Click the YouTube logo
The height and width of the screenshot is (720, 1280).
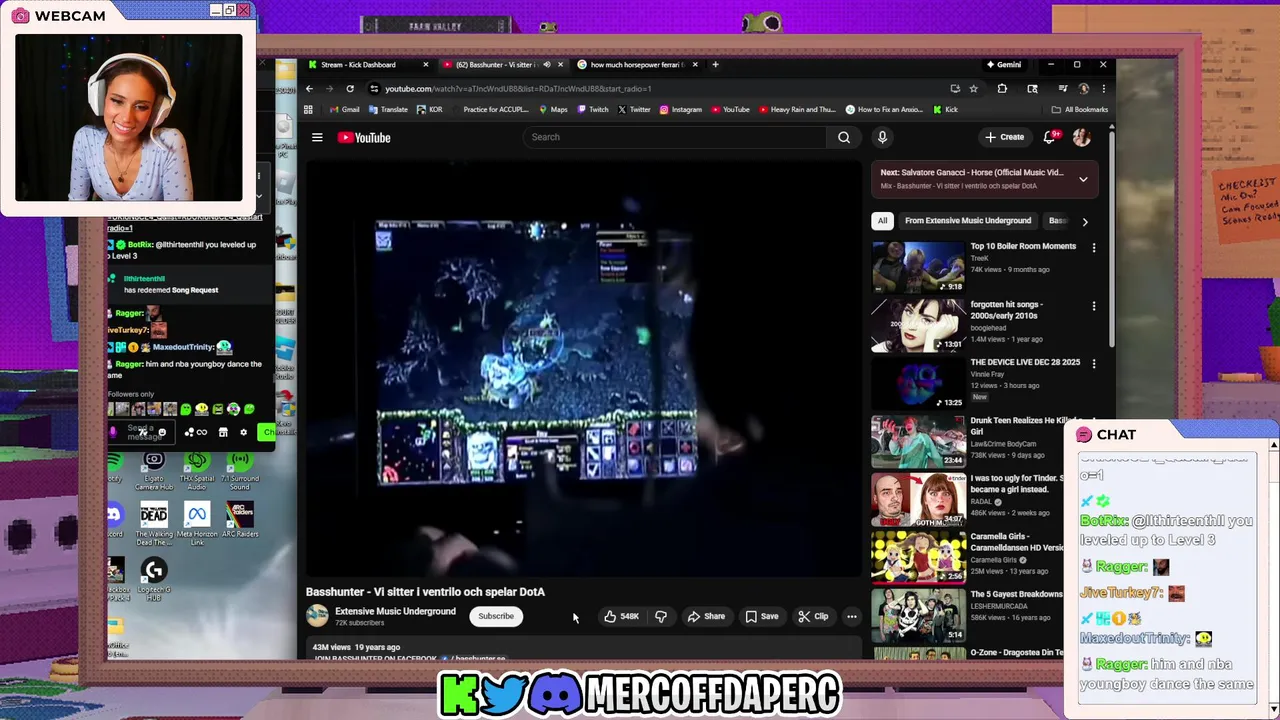(364, 137)
